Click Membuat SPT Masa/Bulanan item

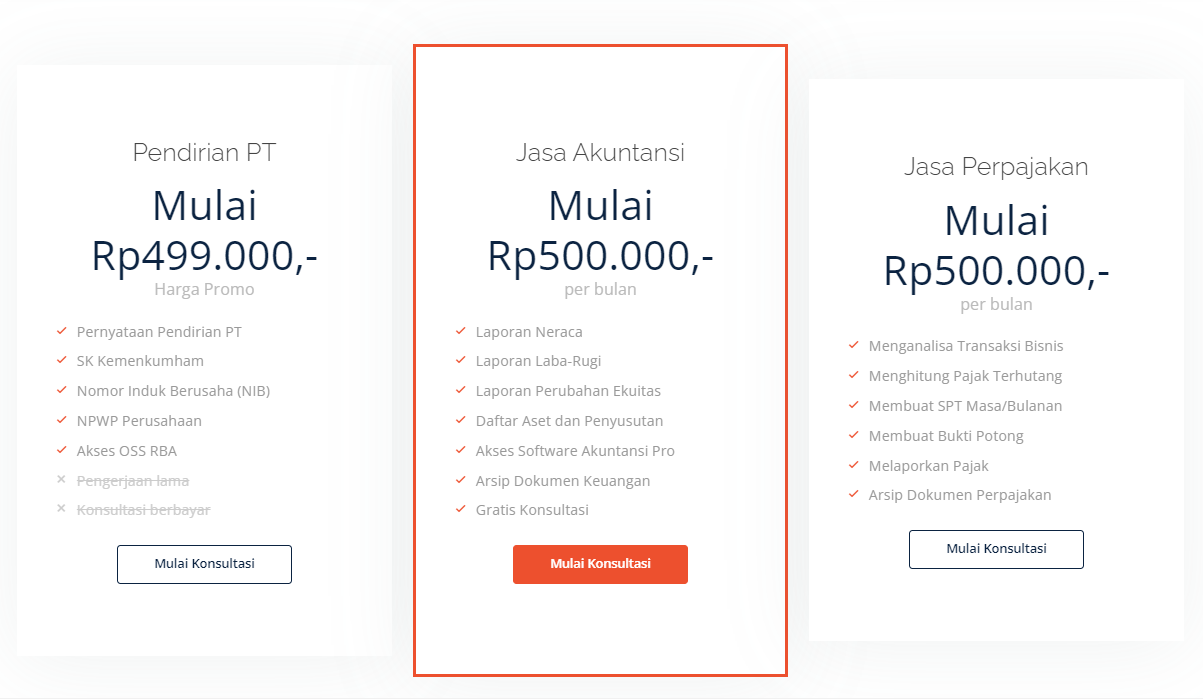[x=965, y=406]
